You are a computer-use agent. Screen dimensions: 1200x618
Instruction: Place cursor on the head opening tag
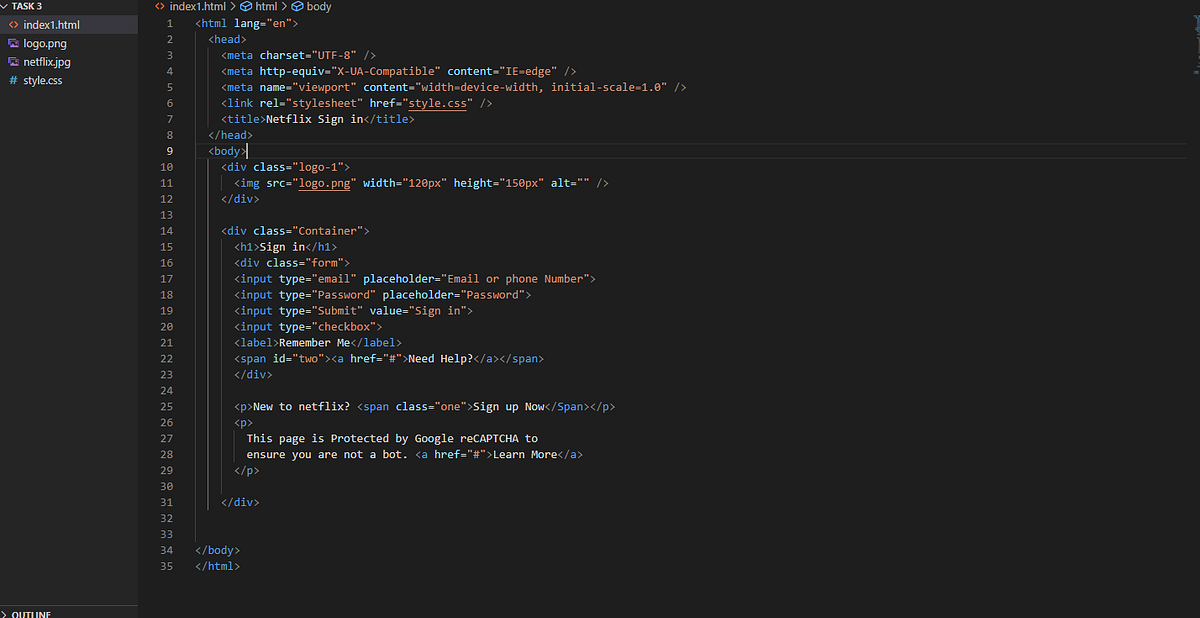point(228,39)
